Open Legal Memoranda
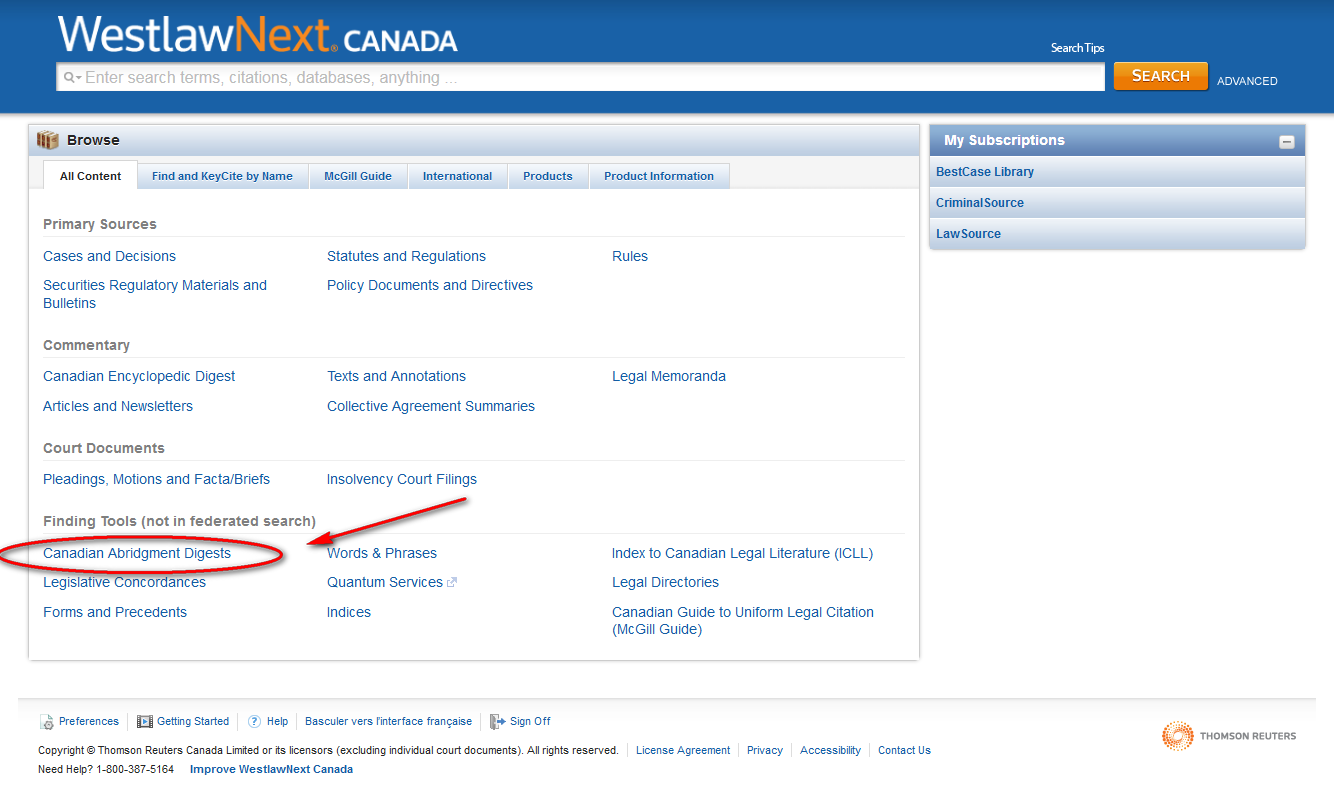The width and height of the screenshot is (1334, 808). (669, 376)
